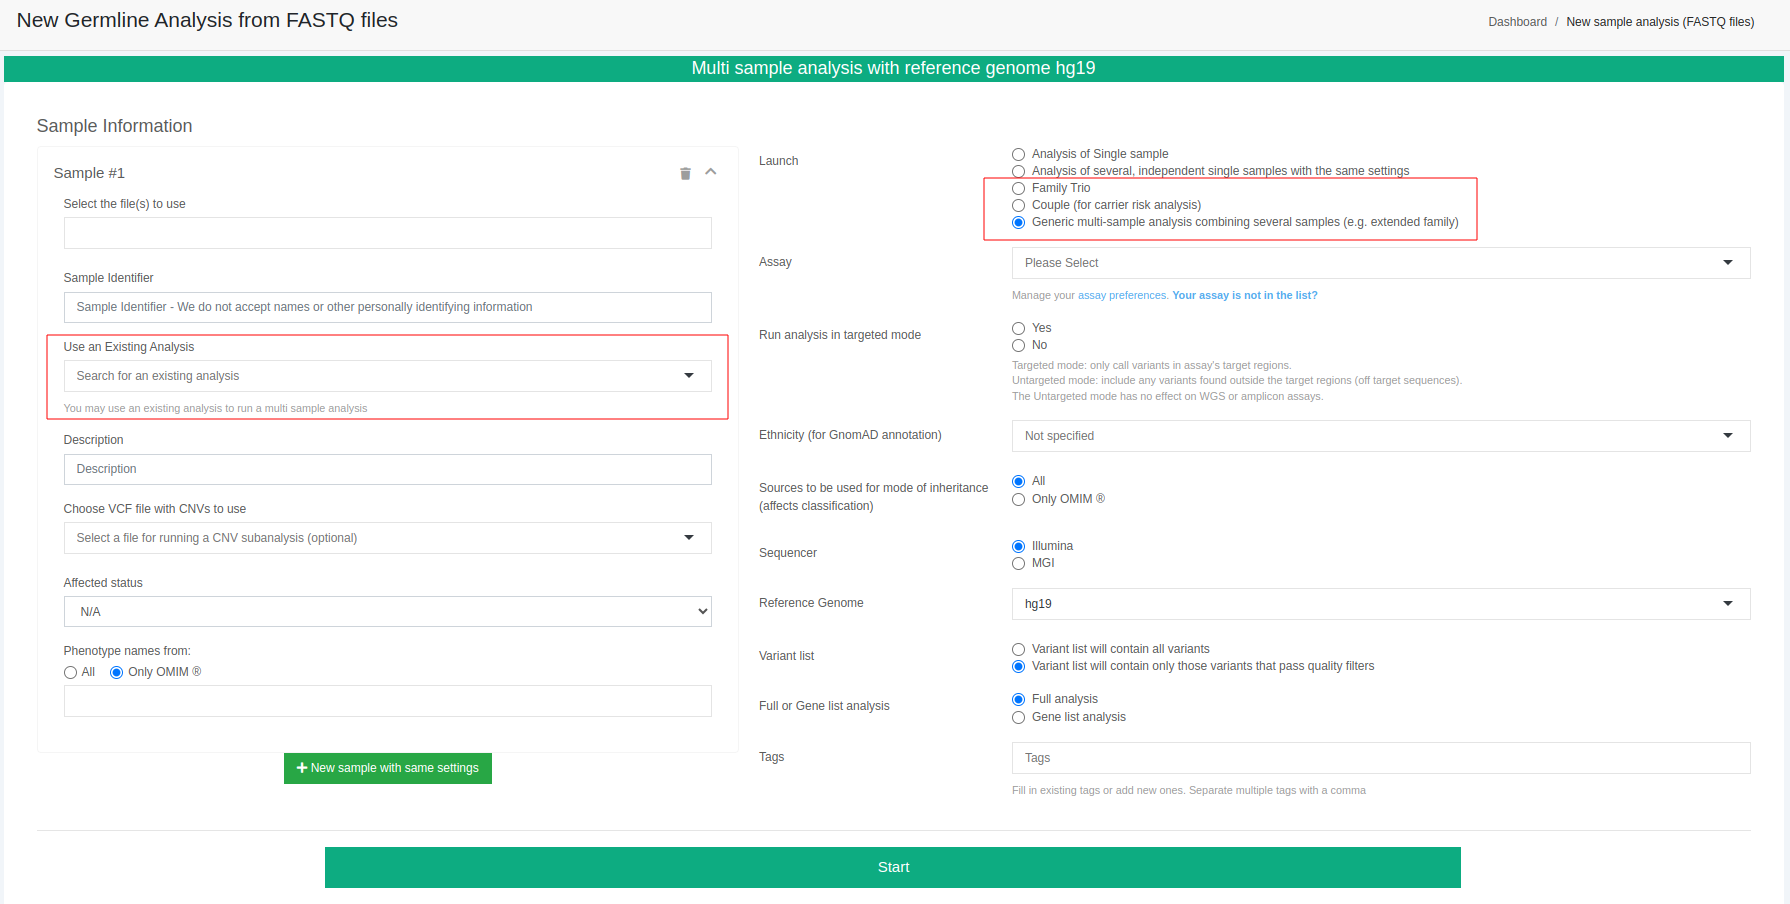Choose Couple (for carrier risk analysis)
This screenshot has width=1790, height=904.
click(1018, 205)
